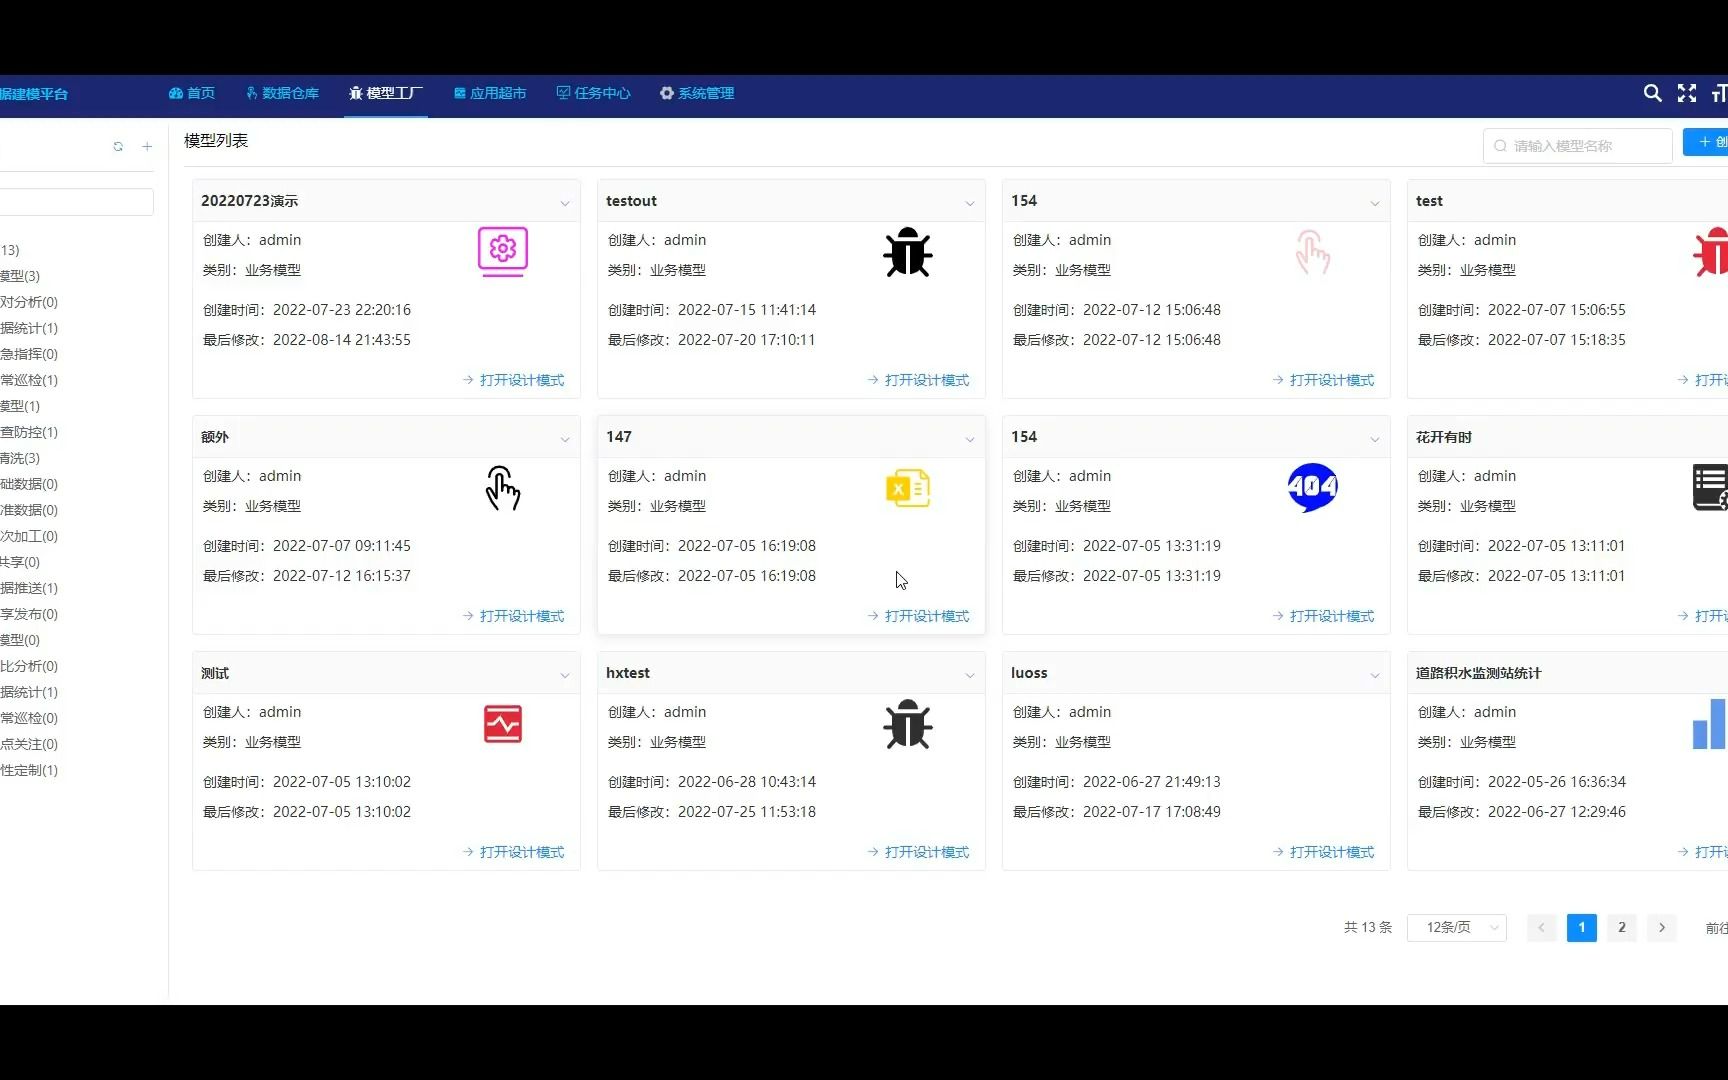1728x1080 pixels.
Task: Click the next page arrow
Action: [1662, 927]
